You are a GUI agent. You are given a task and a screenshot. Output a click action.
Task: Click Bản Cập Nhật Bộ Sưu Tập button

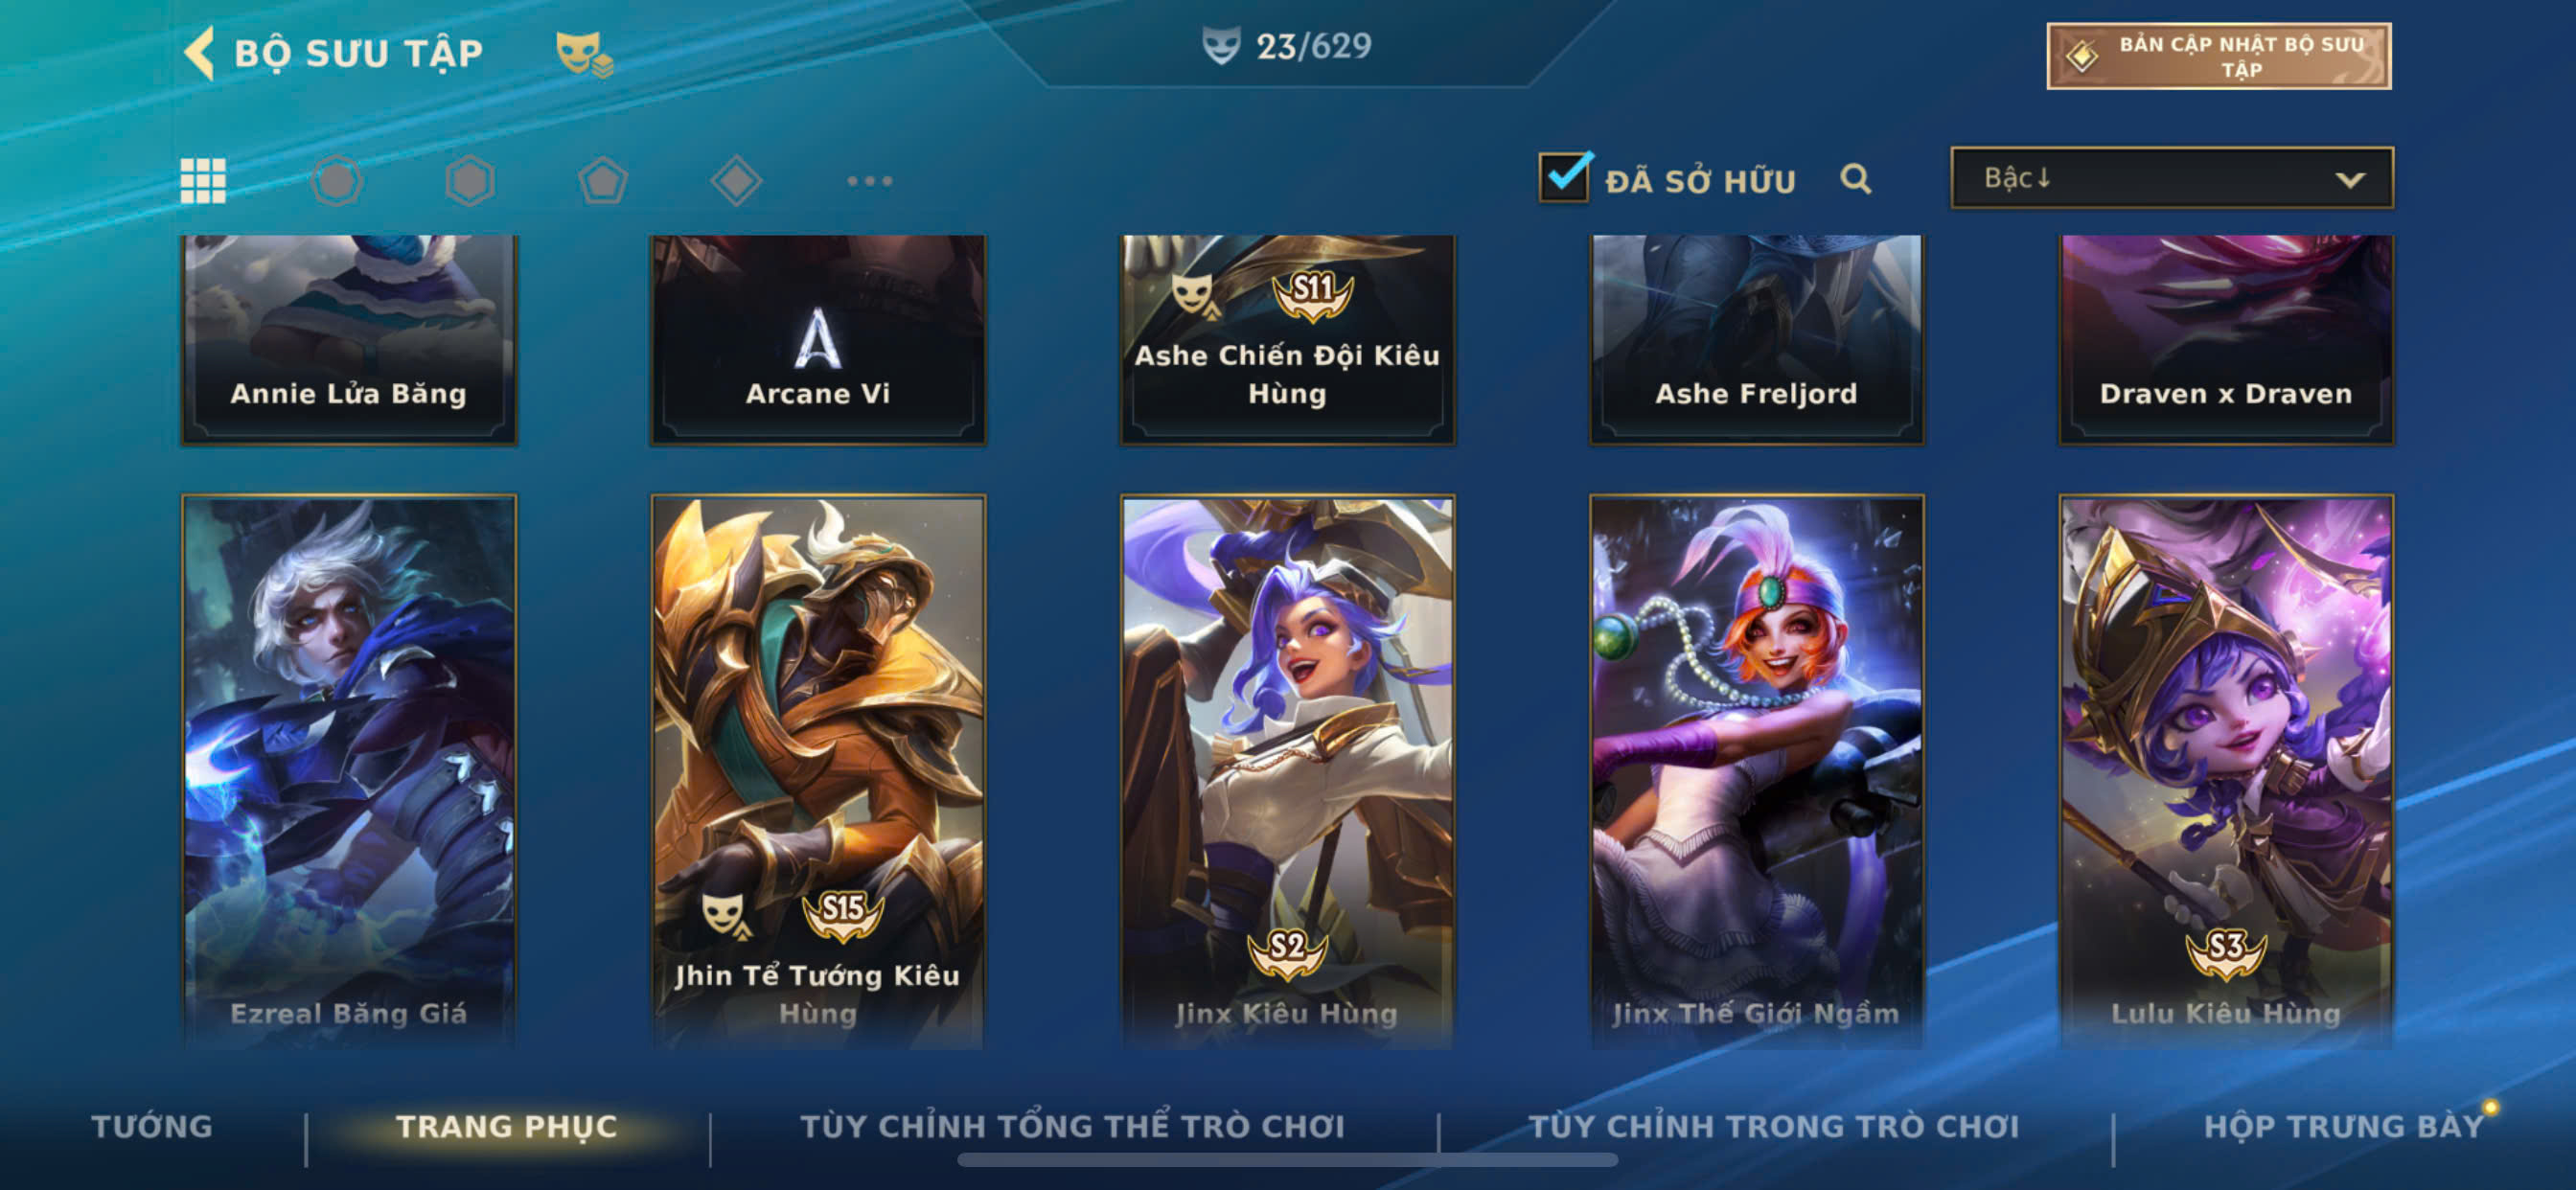click(x=2219, y=56)
